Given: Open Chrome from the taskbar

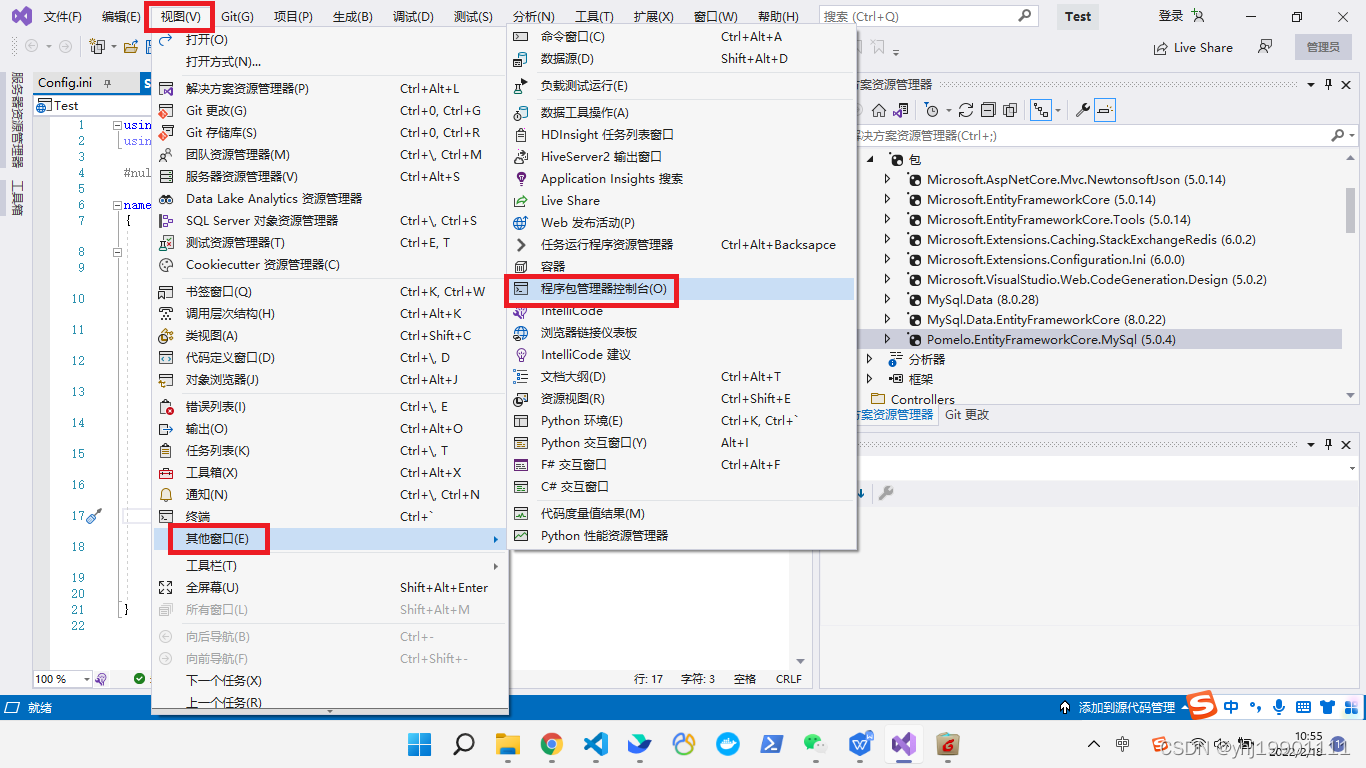Looking at the screenshot, I should point(551,744).
